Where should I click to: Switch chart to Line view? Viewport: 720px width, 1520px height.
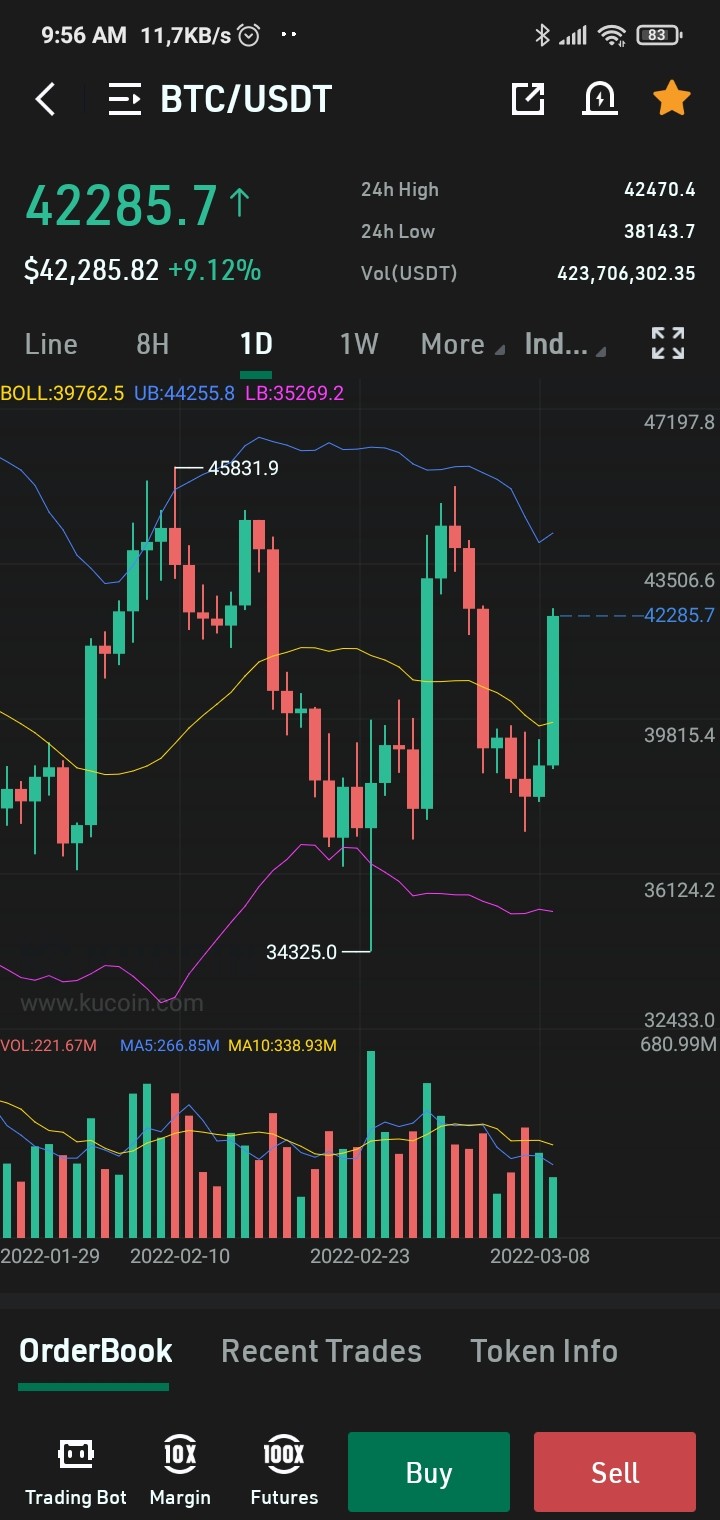click(51, 344)
